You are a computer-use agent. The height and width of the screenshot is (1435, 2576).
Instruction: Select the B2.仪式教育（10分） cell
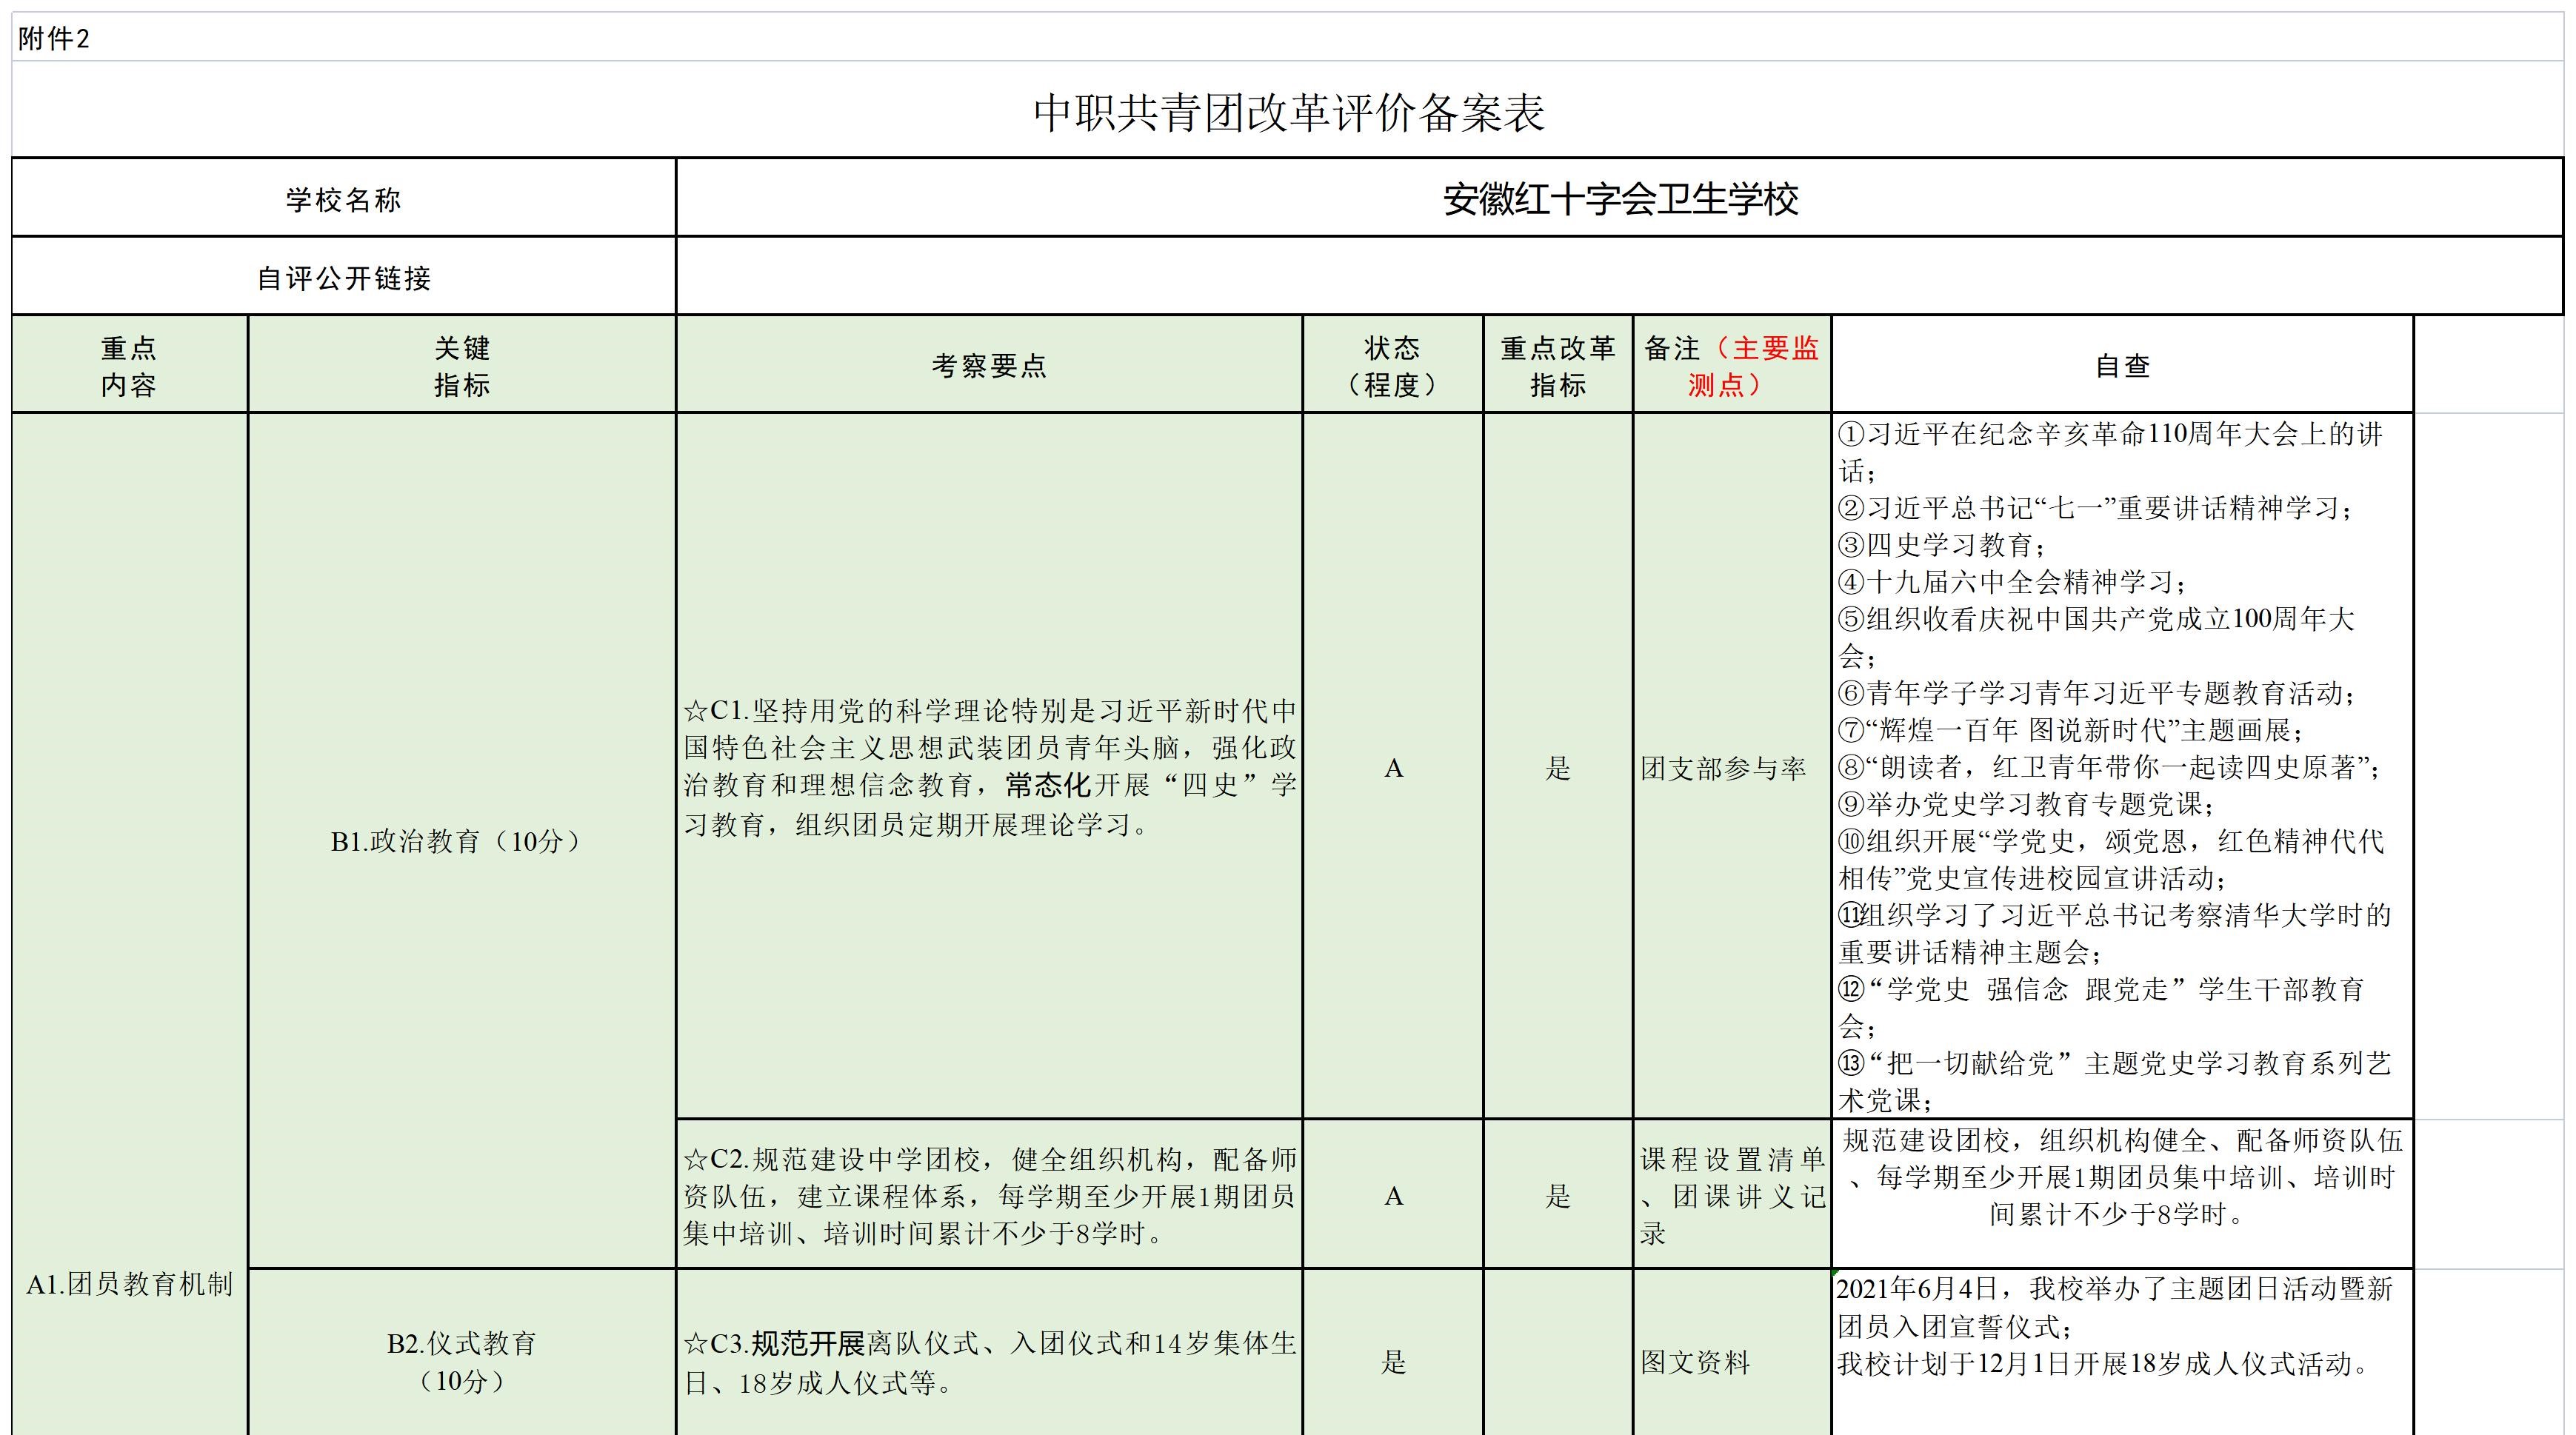tap(461, 1361)
